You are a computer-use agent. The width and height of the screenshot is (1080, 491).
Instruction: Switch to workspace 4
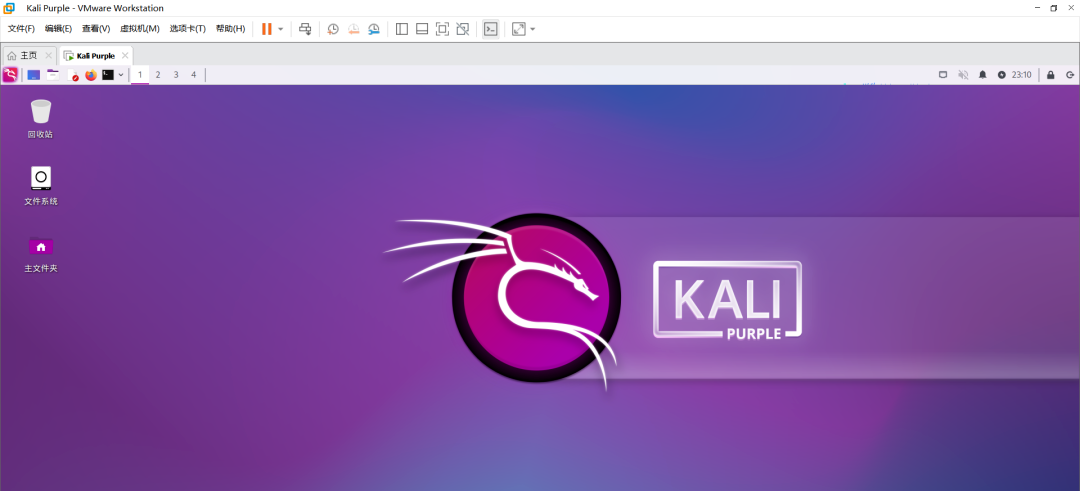[x=194, y=74]
